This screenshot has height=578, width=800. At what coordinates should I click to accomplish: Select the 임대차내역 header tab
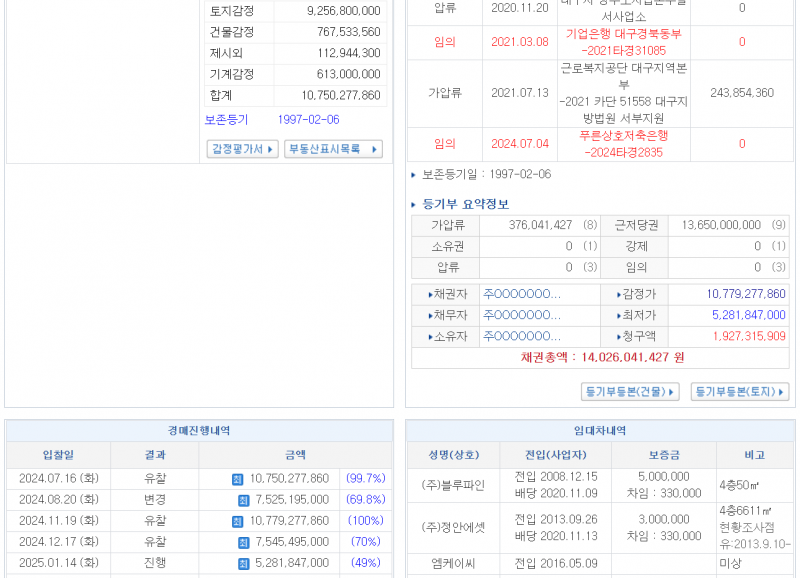[x=598, y=430]
